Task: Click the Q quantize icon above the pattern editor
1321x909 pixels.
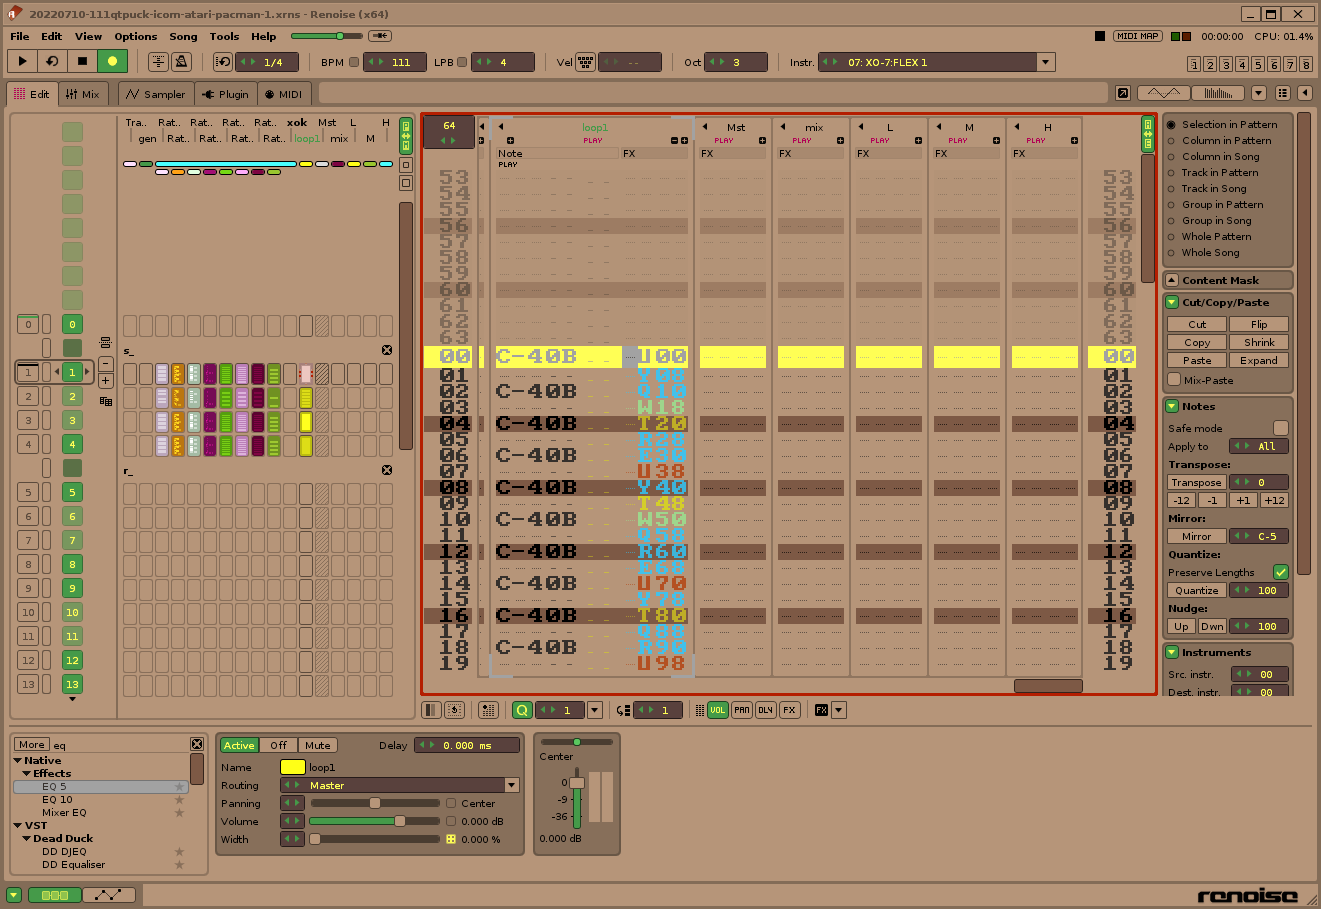Action: pyautogui.click(x=521, y=709)
